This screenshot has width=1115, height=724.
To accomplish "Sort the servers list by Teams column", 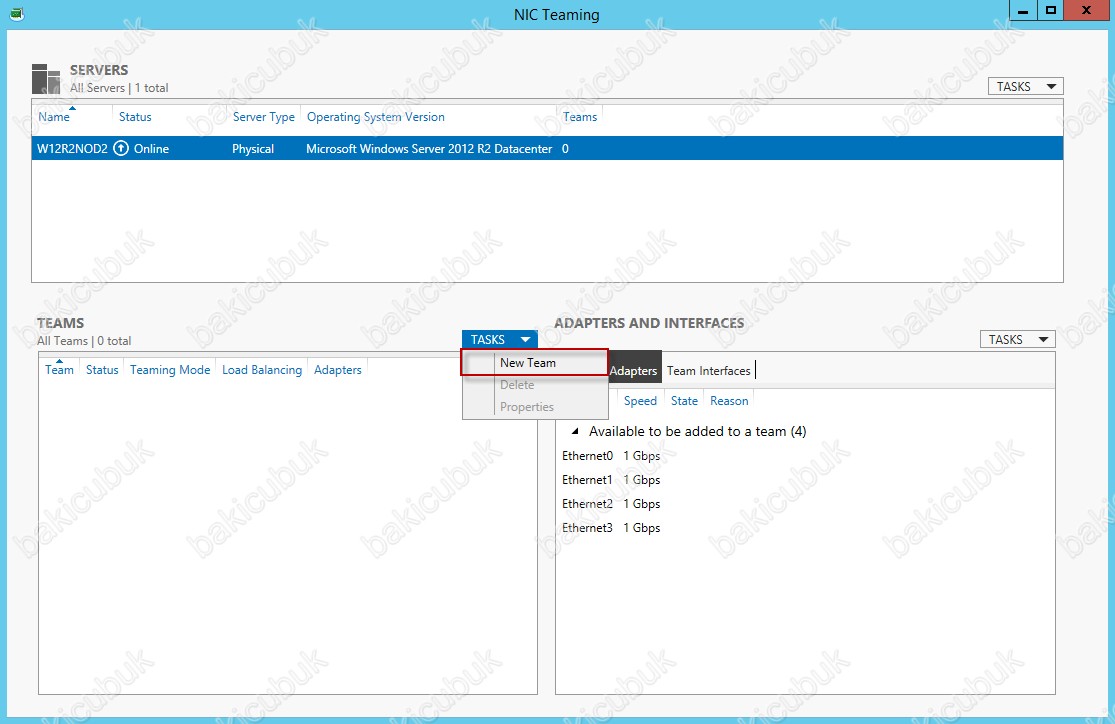I will point(580,117).
